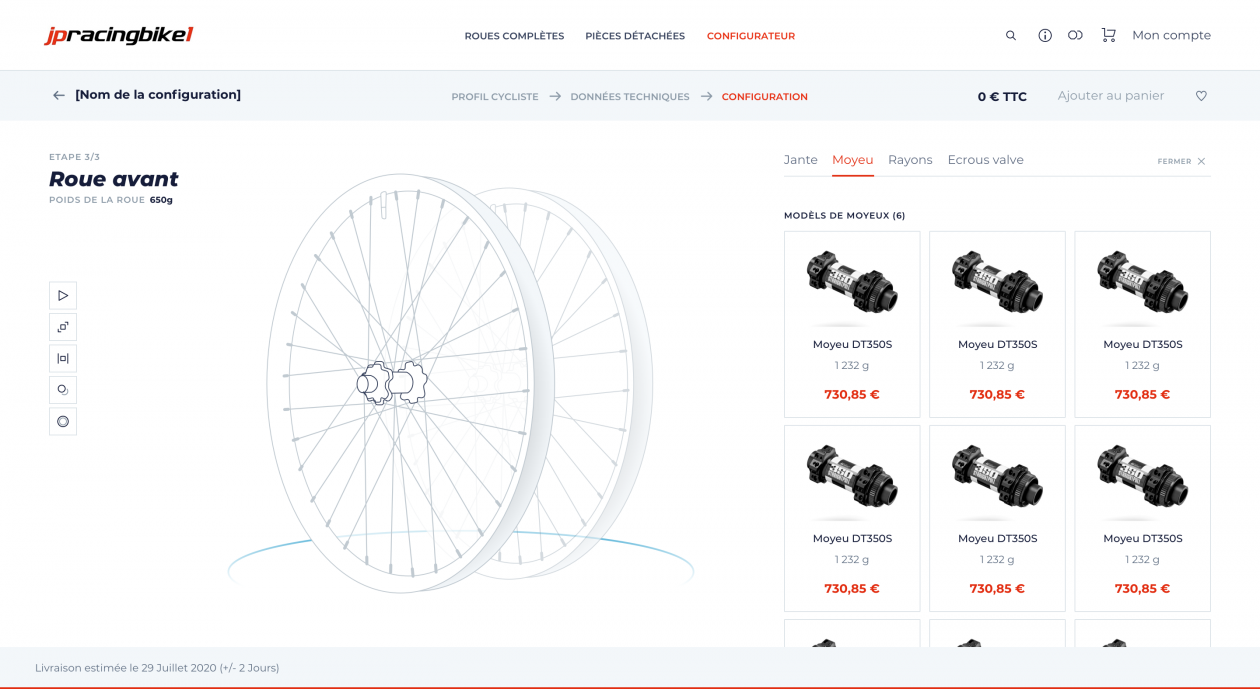Click Ajouter au panier
This screenshot has height=689, width=1260.
click(1111, 95)
